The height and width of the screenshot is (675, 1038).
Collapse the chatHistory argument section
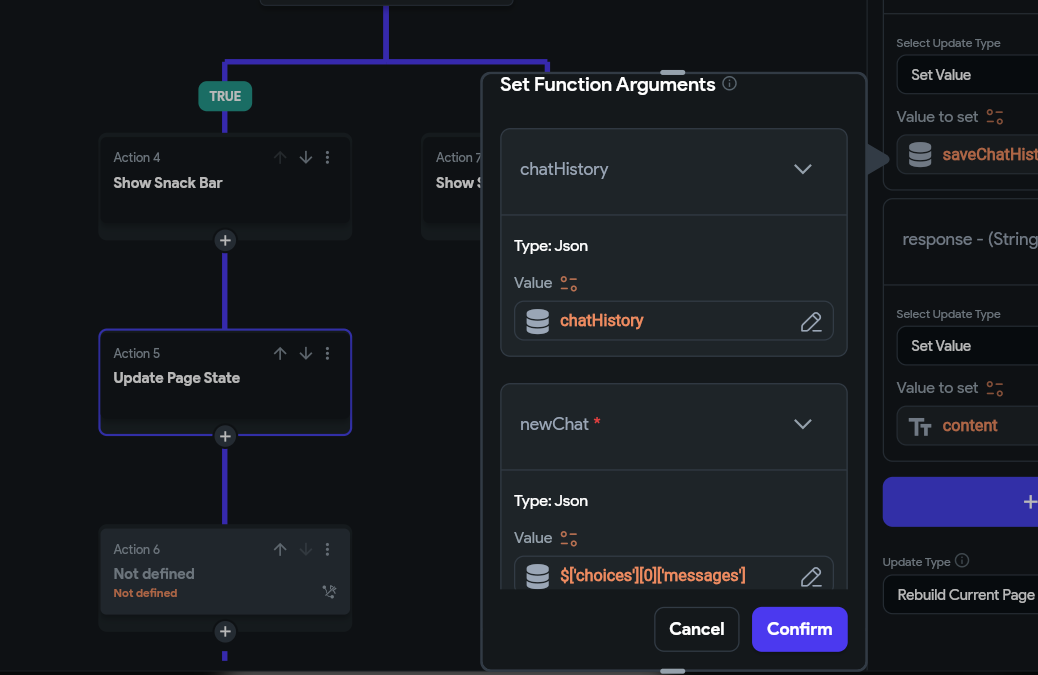pyautogui.click(x=802, y=169)
